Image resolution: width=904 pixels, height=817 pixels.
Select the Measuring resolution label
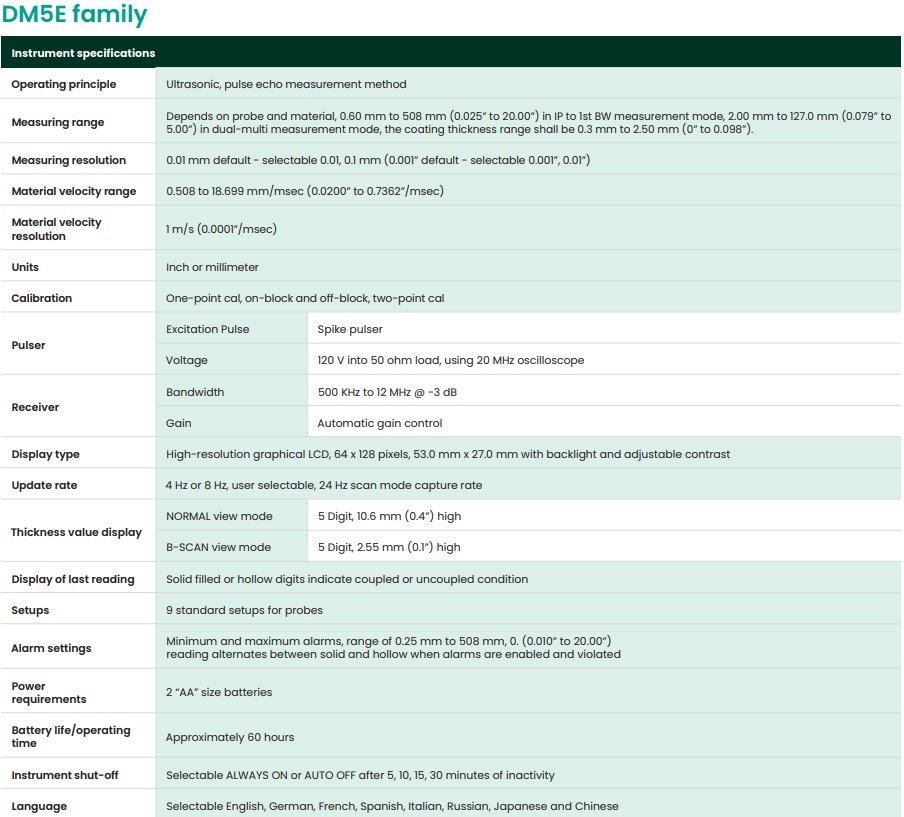69,161
